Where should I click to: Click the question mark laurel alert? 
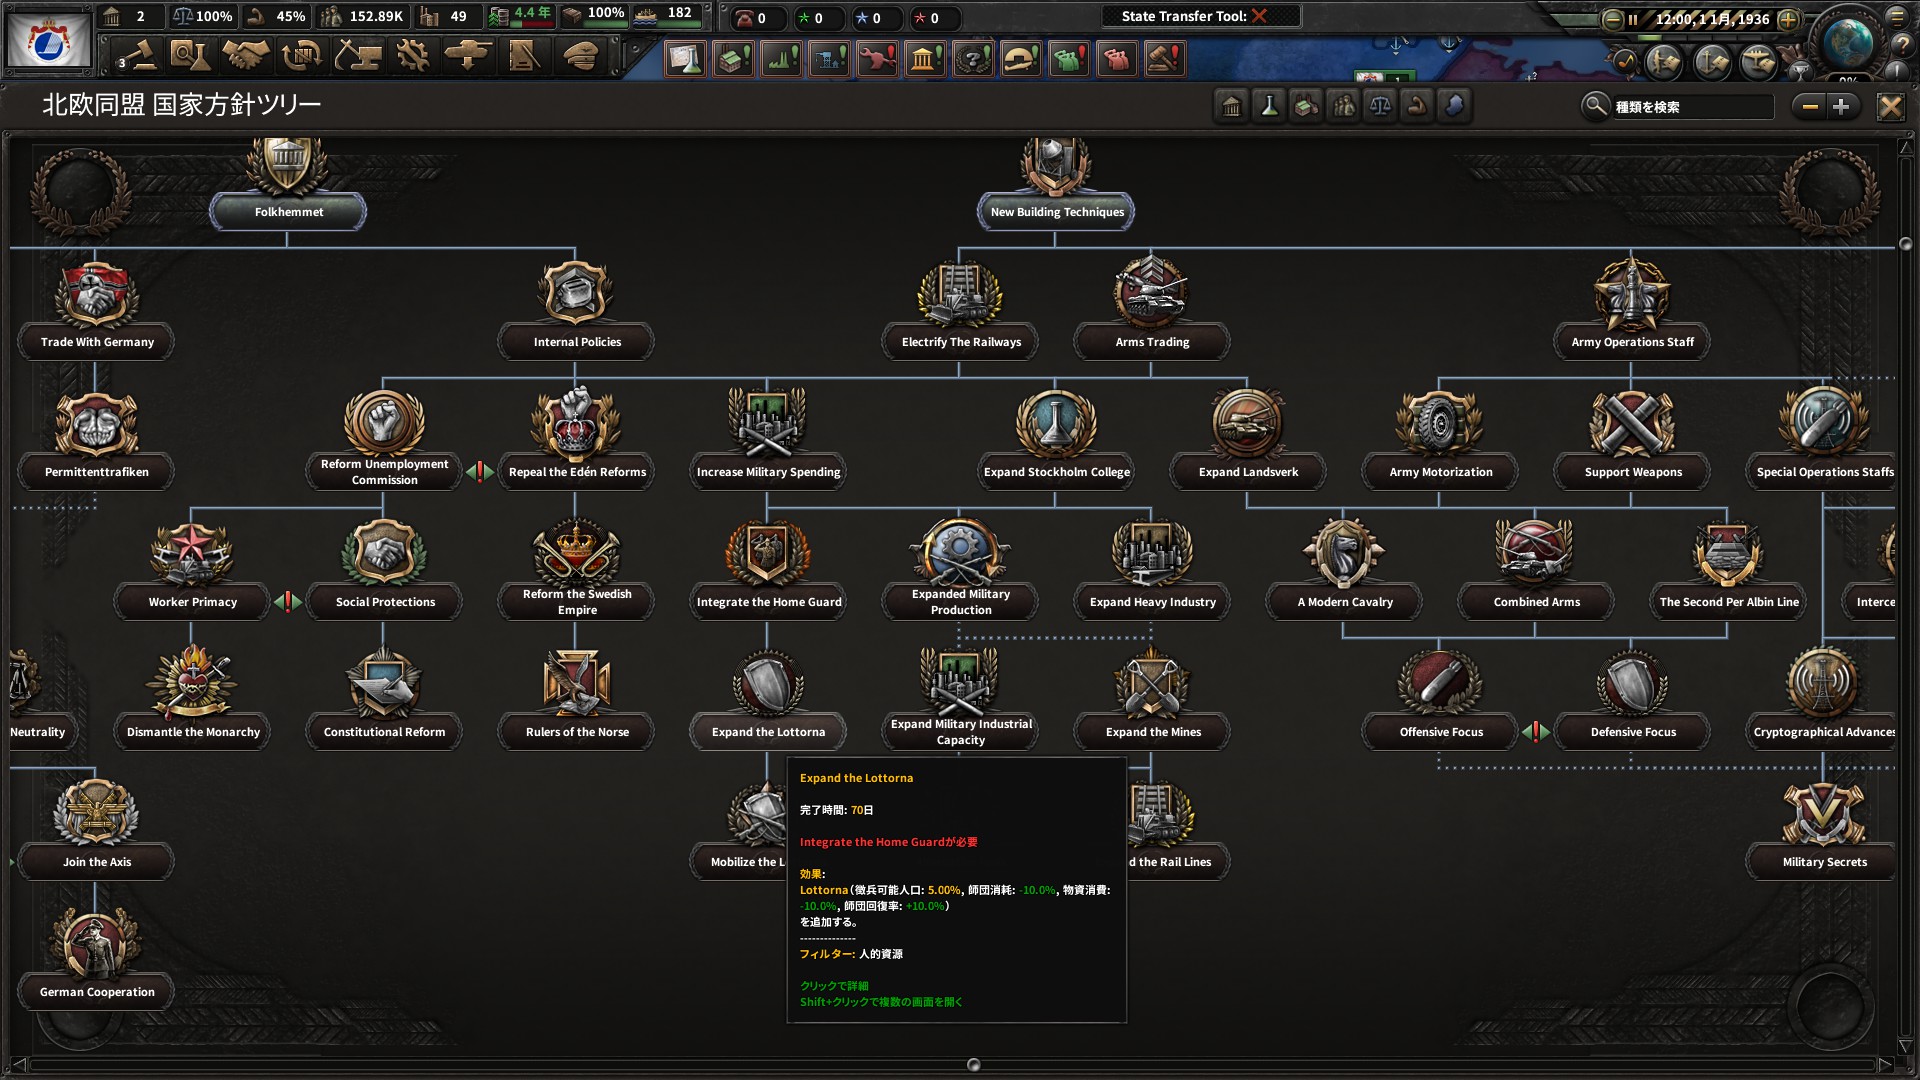point(973,59)
